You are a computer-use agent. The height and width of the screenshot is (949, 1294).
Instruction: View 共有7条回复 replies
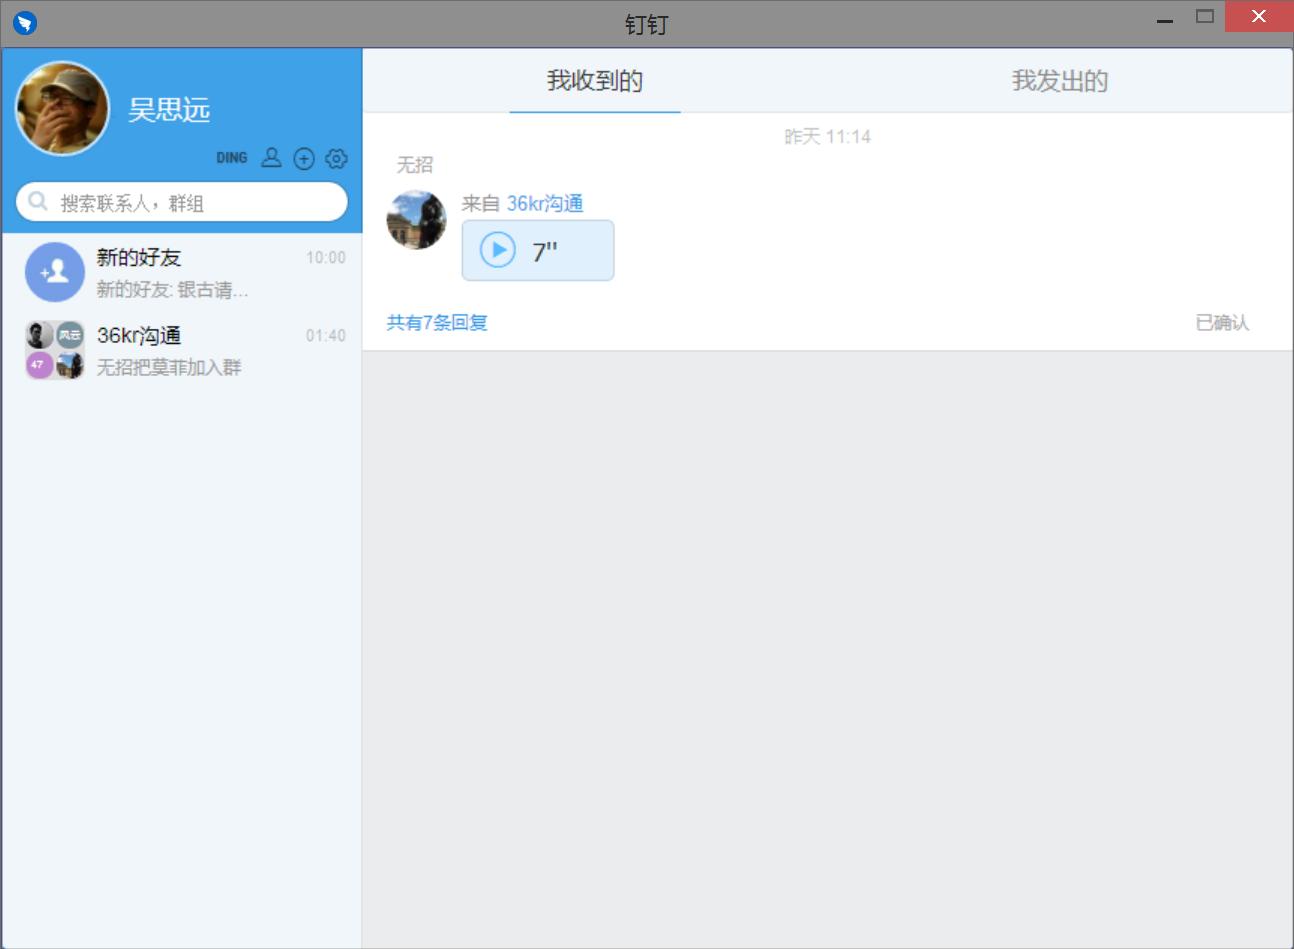point(437,322)
